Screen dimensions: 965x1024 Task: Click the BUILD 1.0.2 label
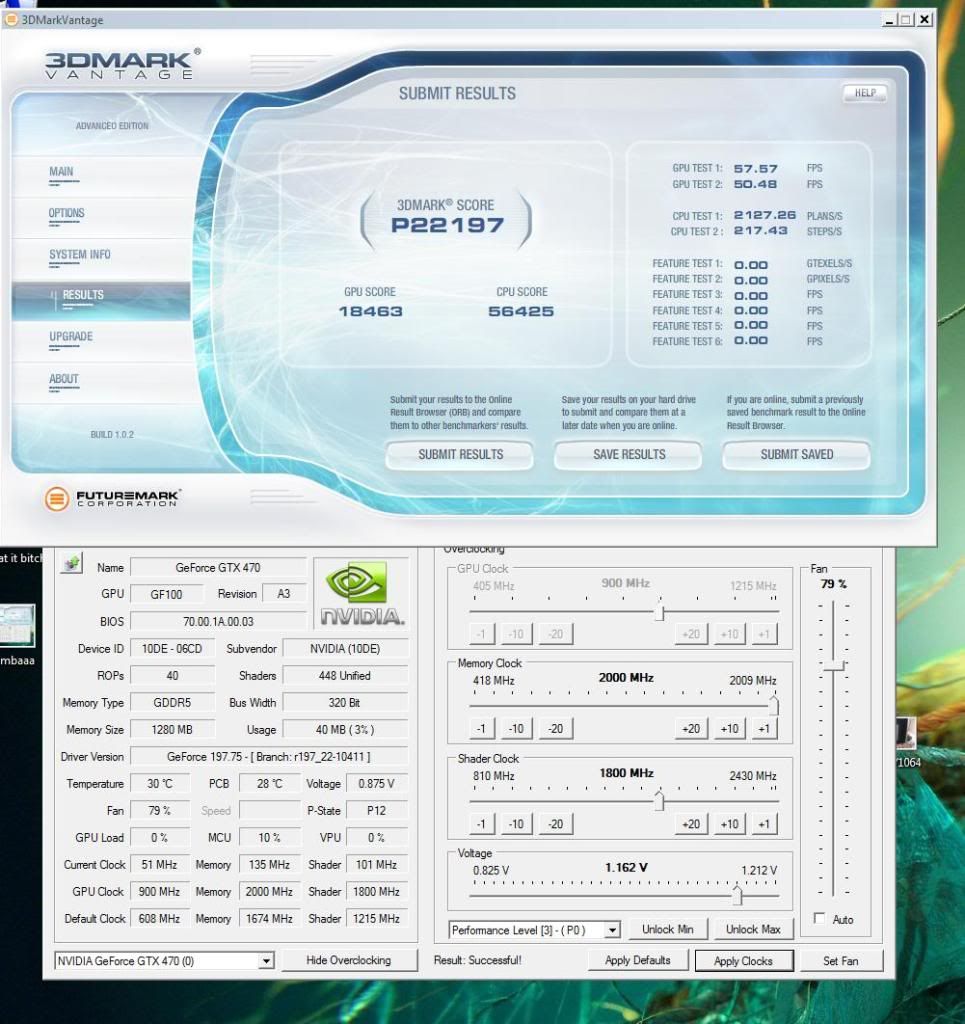pyautogui.click(x=112, y=434)
